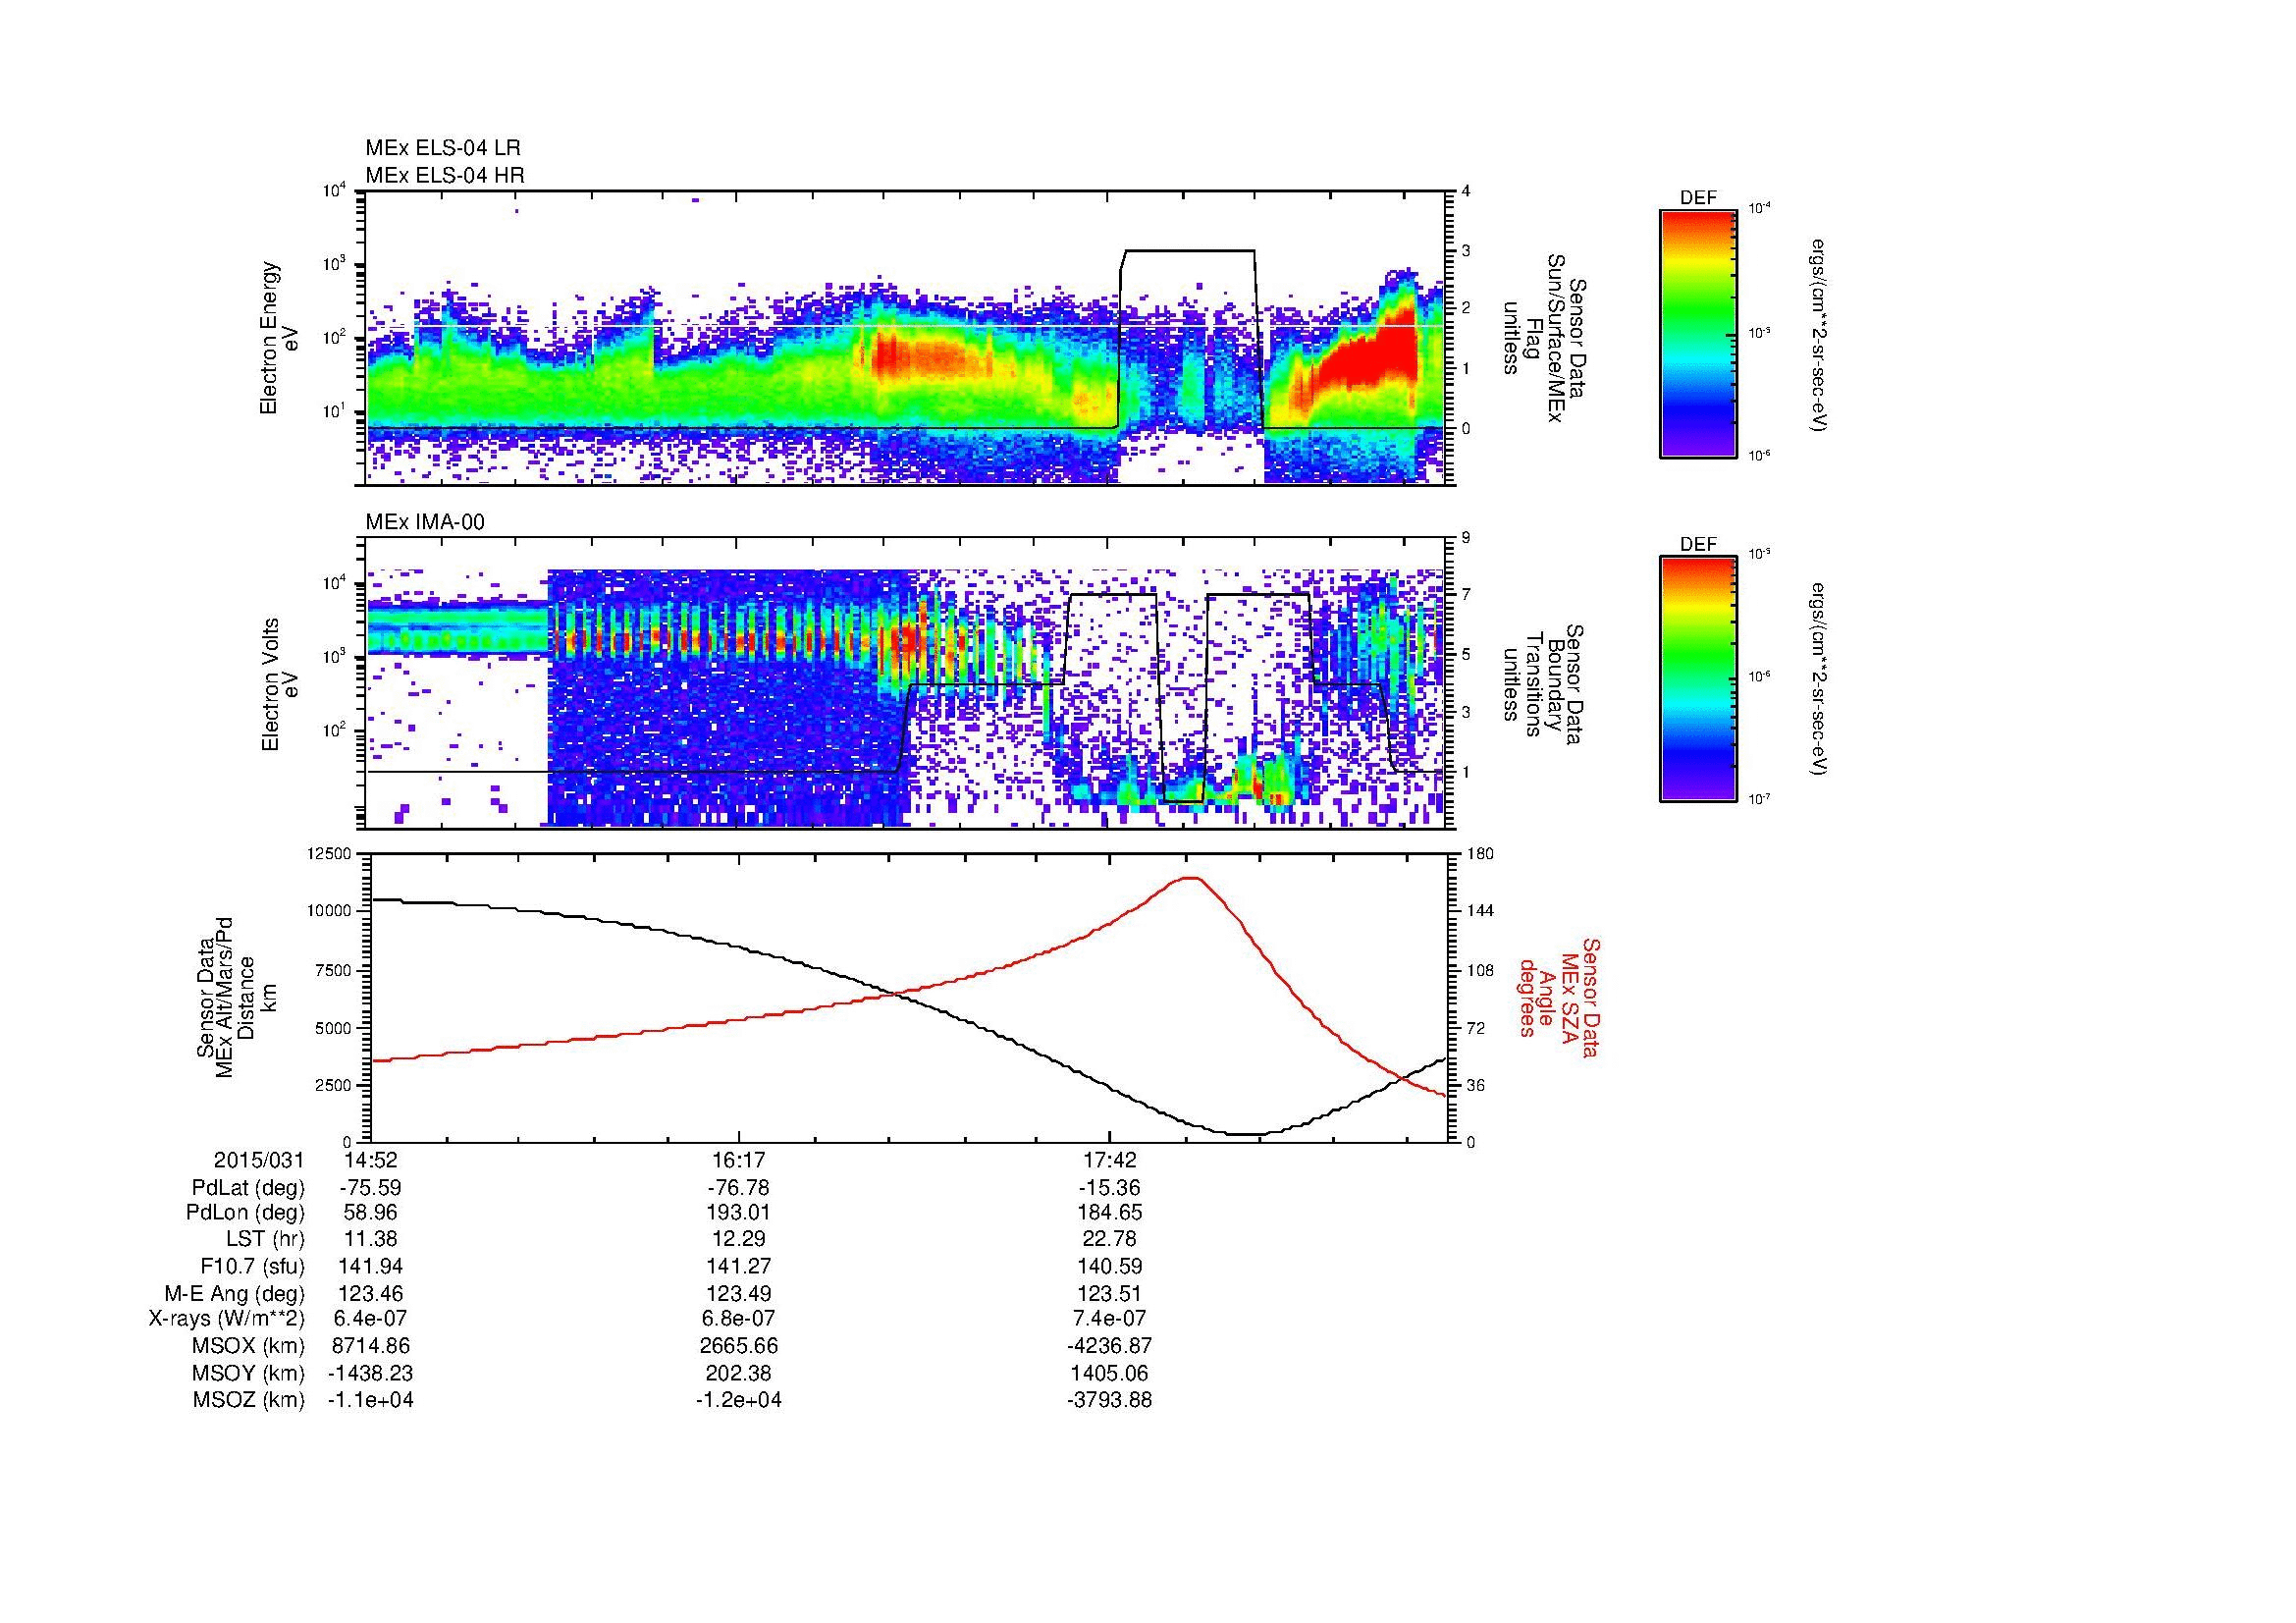Click the time tick label '17:42'

(1110, 1161)
